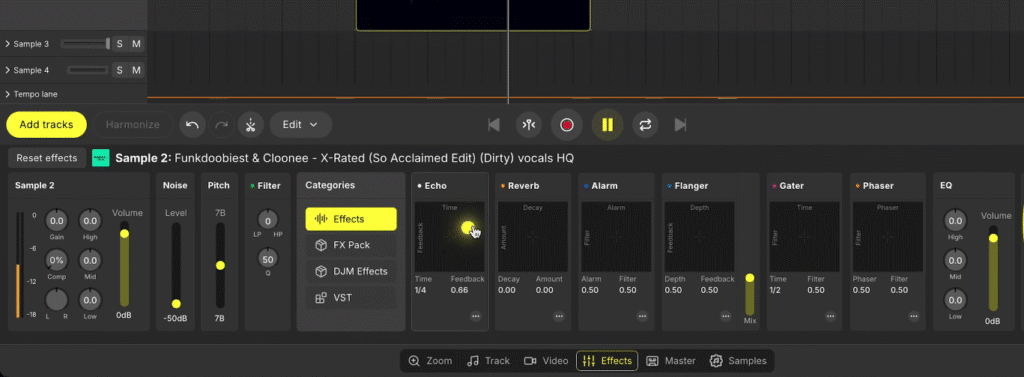This screenshot has width=1024, height=377.
Task: Expand the Tempo lane
Action: (7, 94)
